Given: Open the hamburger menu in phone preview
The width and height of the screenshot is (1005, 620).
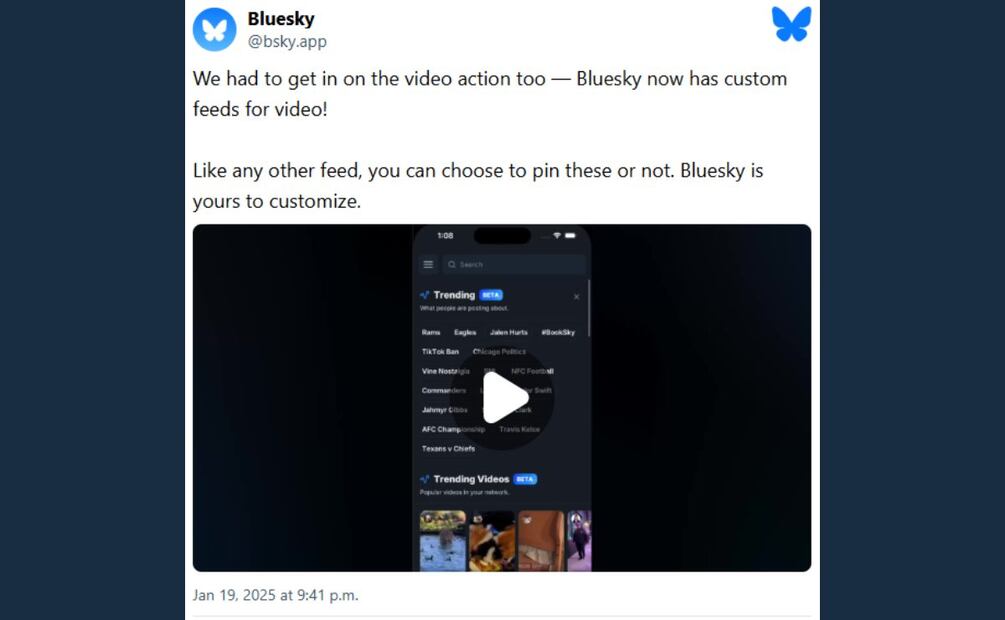Looking at the screenshot, I should (x=428, y=264).
